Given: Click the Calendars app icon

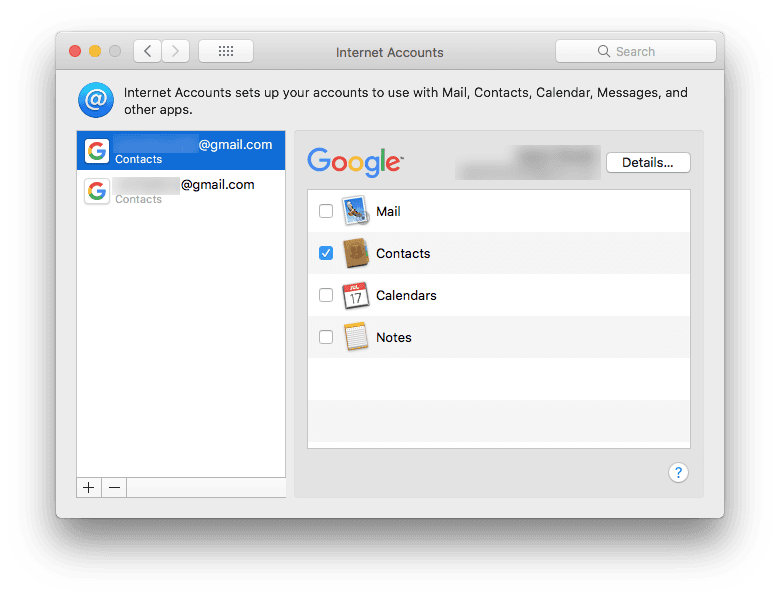Looking at the screenshot, I should 355,295.
